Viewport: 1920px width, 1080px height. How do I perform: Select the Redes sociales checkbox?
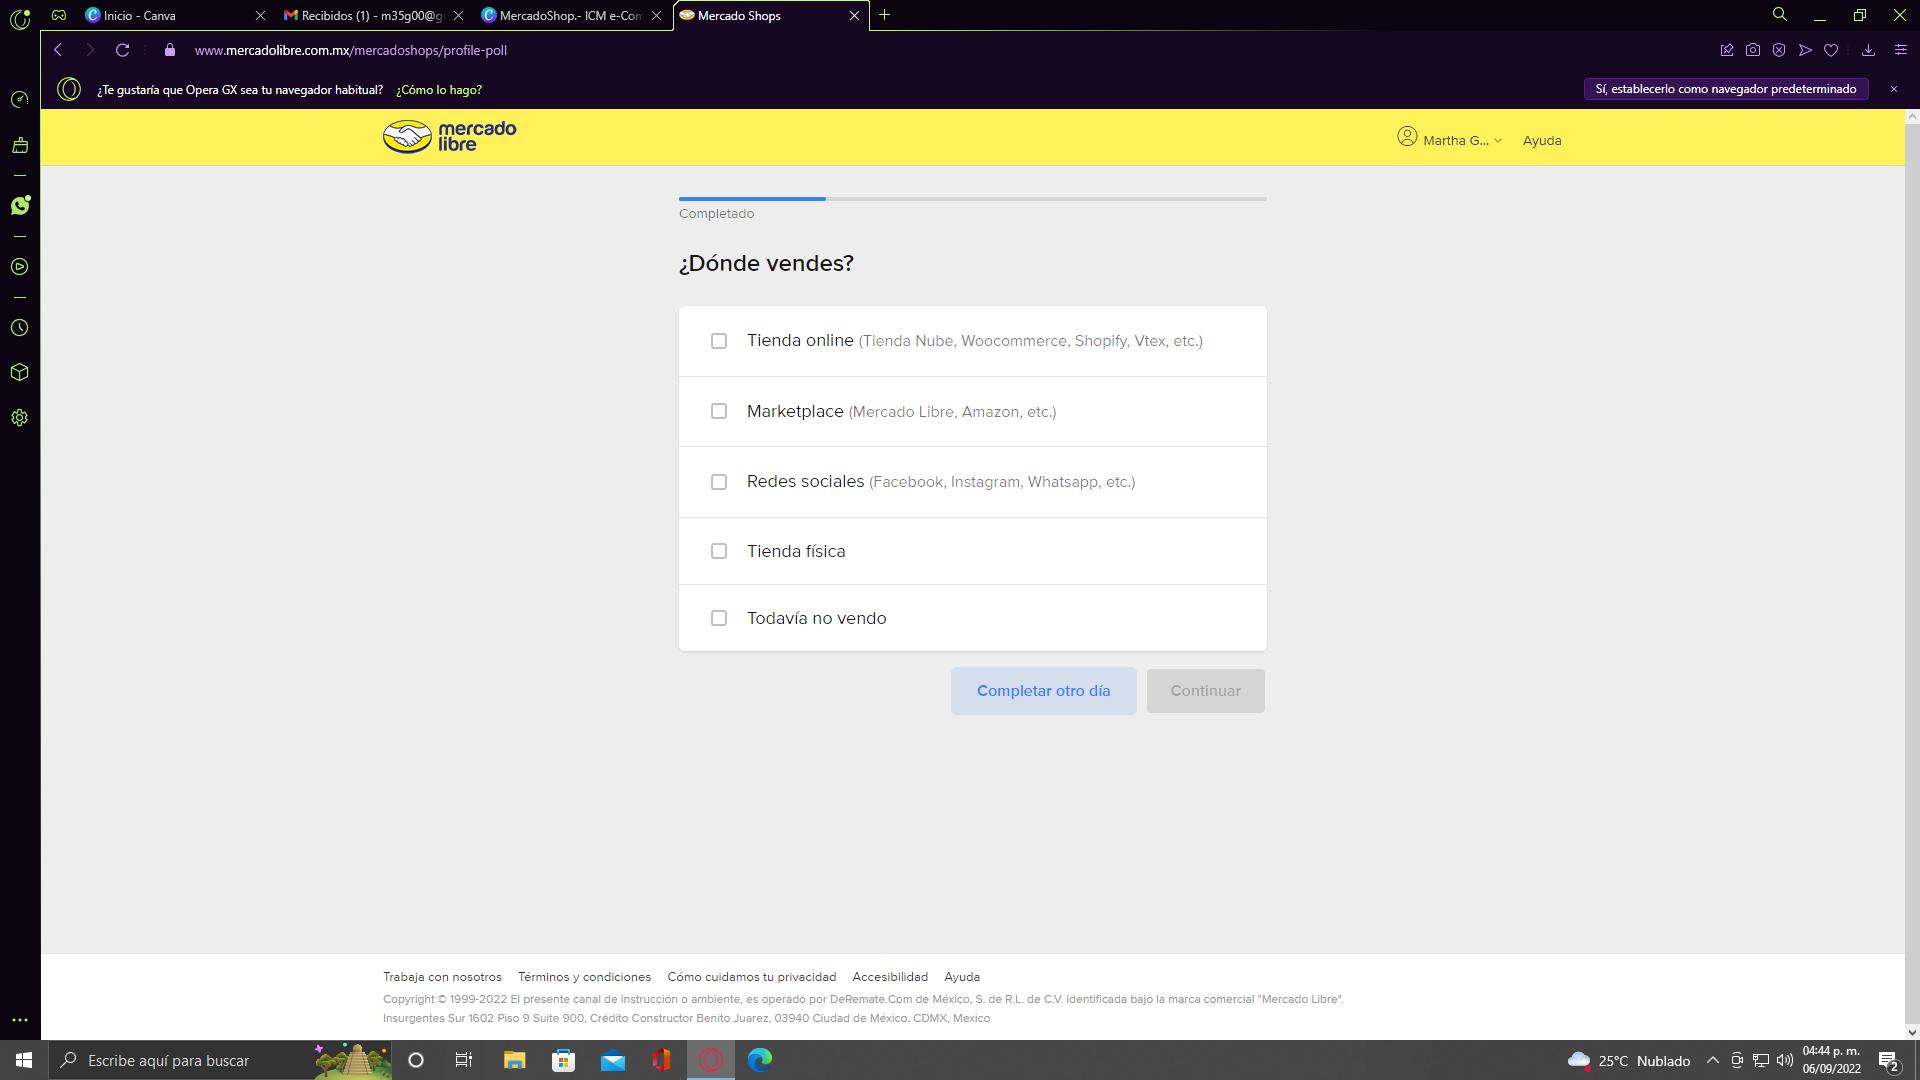[719, 482]
